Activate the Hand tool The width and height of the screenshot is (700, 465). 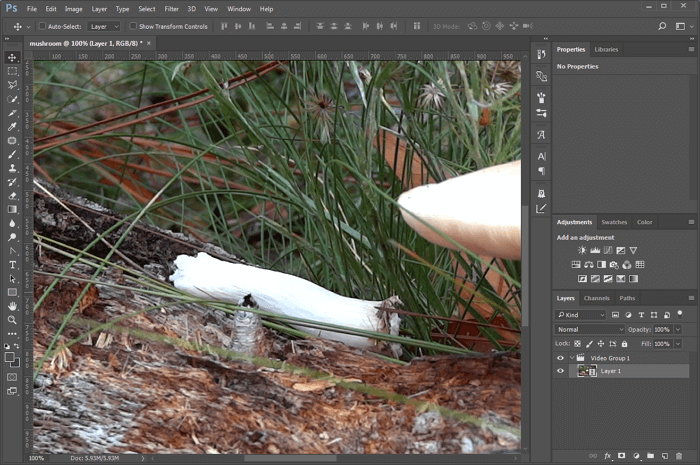click(x=12, y=305)
